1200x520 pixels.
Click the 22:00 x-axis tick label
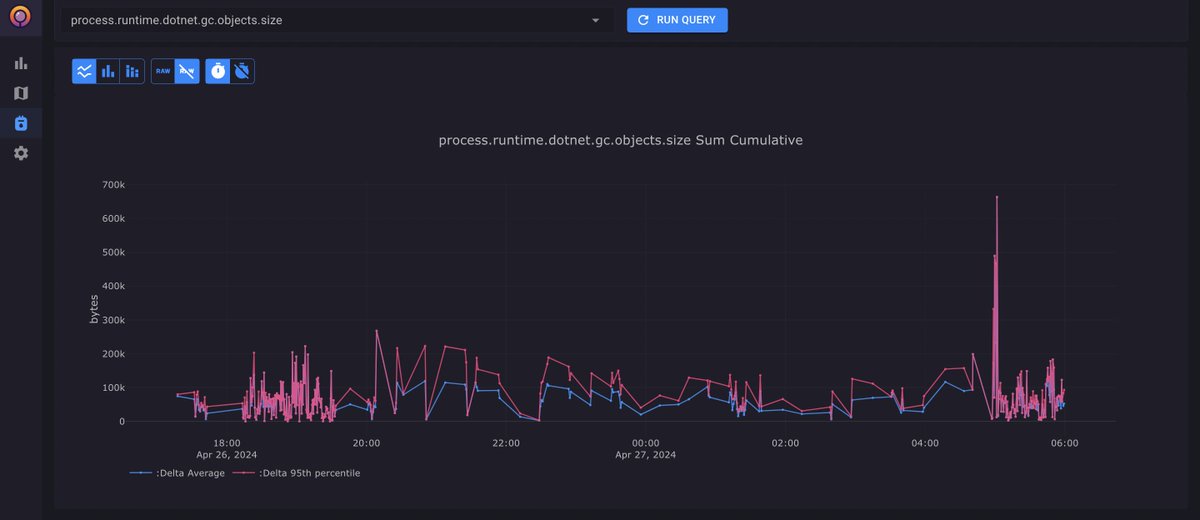coord(506,442)
